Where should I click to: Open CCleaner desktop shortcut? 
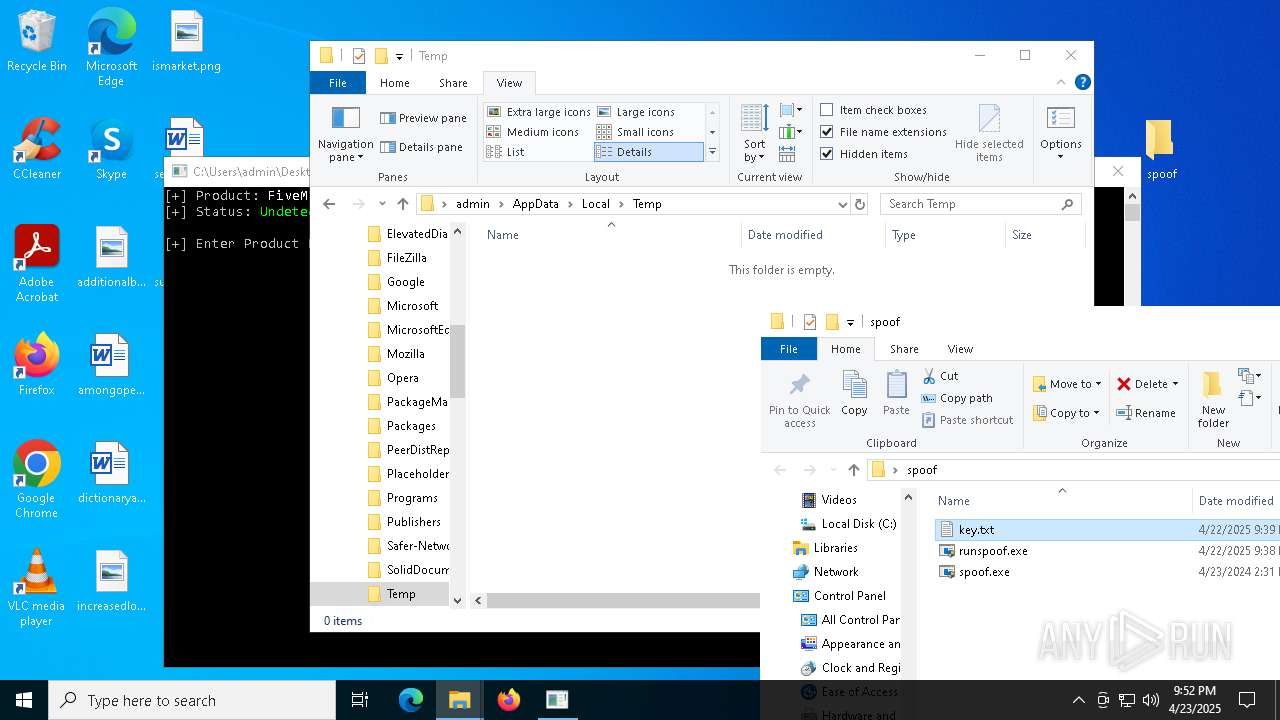coord(37,149)
